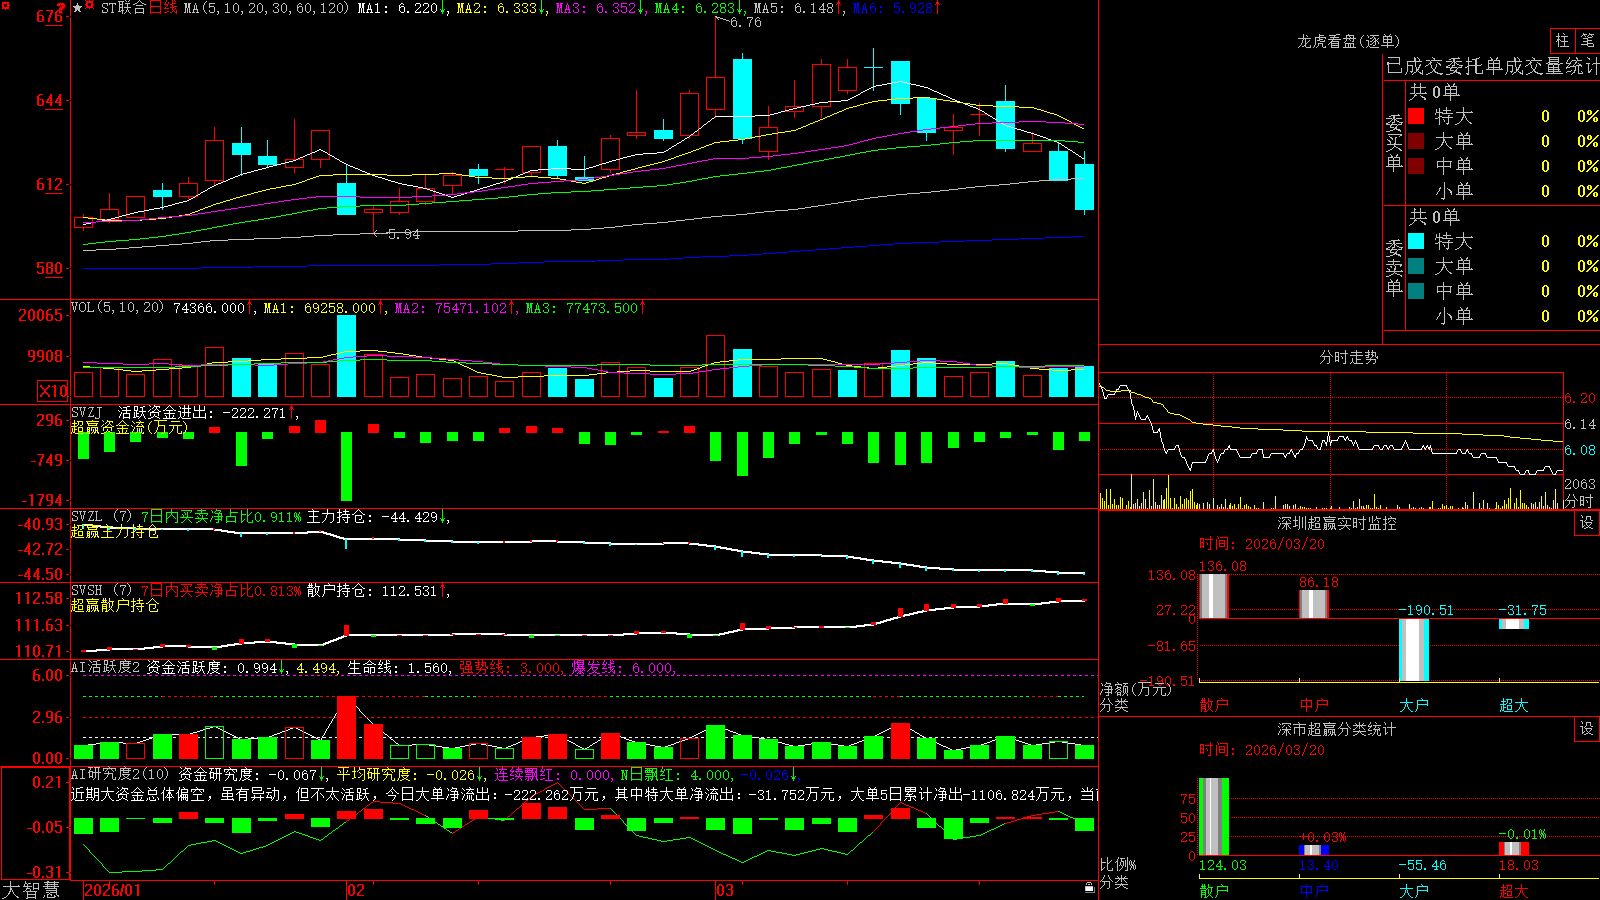
Task: Click the 已成交委托单成交量统计 header
Action: [x=1492, y=66]
